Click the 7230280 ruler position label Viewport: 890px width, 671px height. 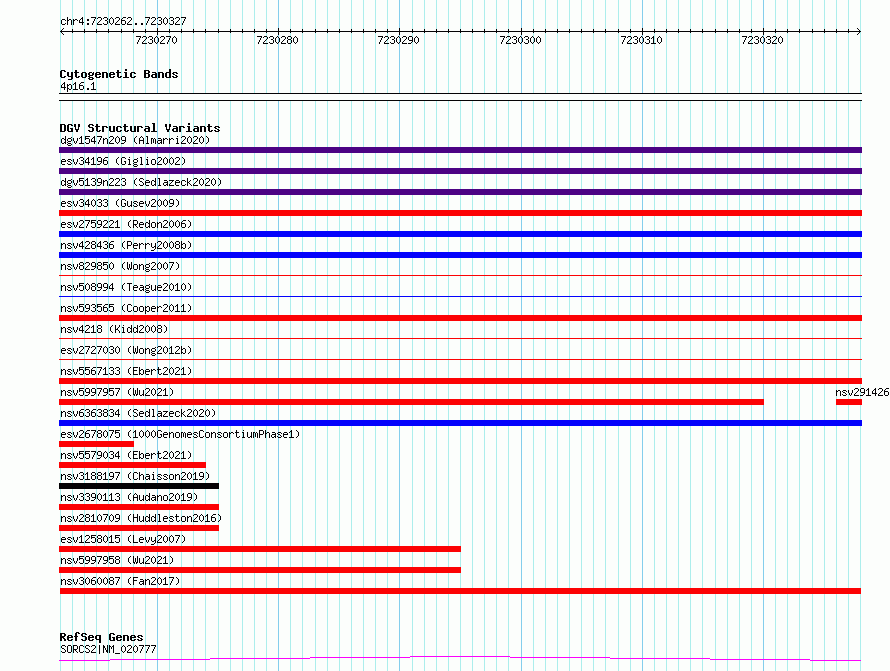pyautogui.click(x=277, y=40)
